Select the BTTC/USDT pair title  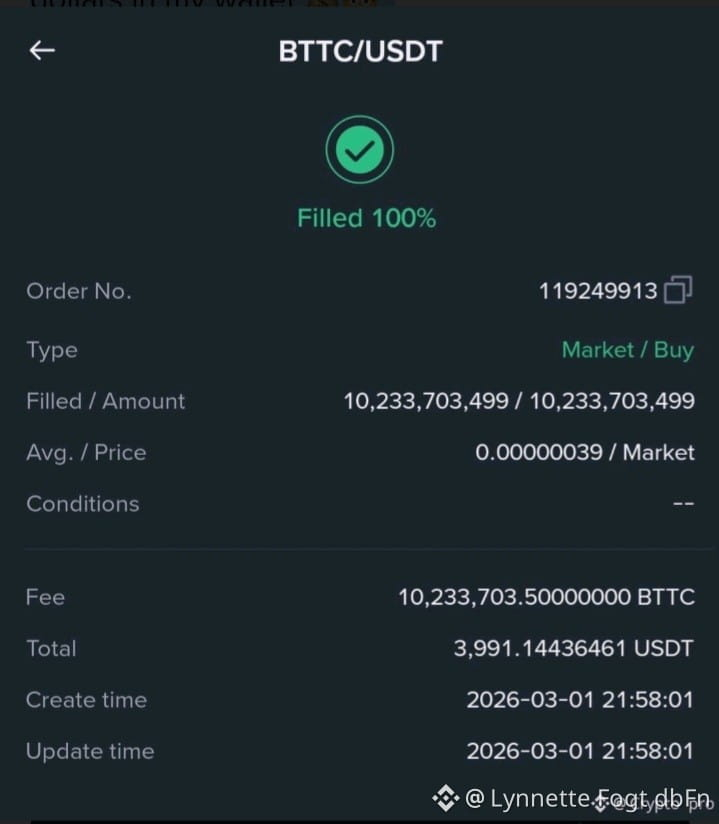361,52
